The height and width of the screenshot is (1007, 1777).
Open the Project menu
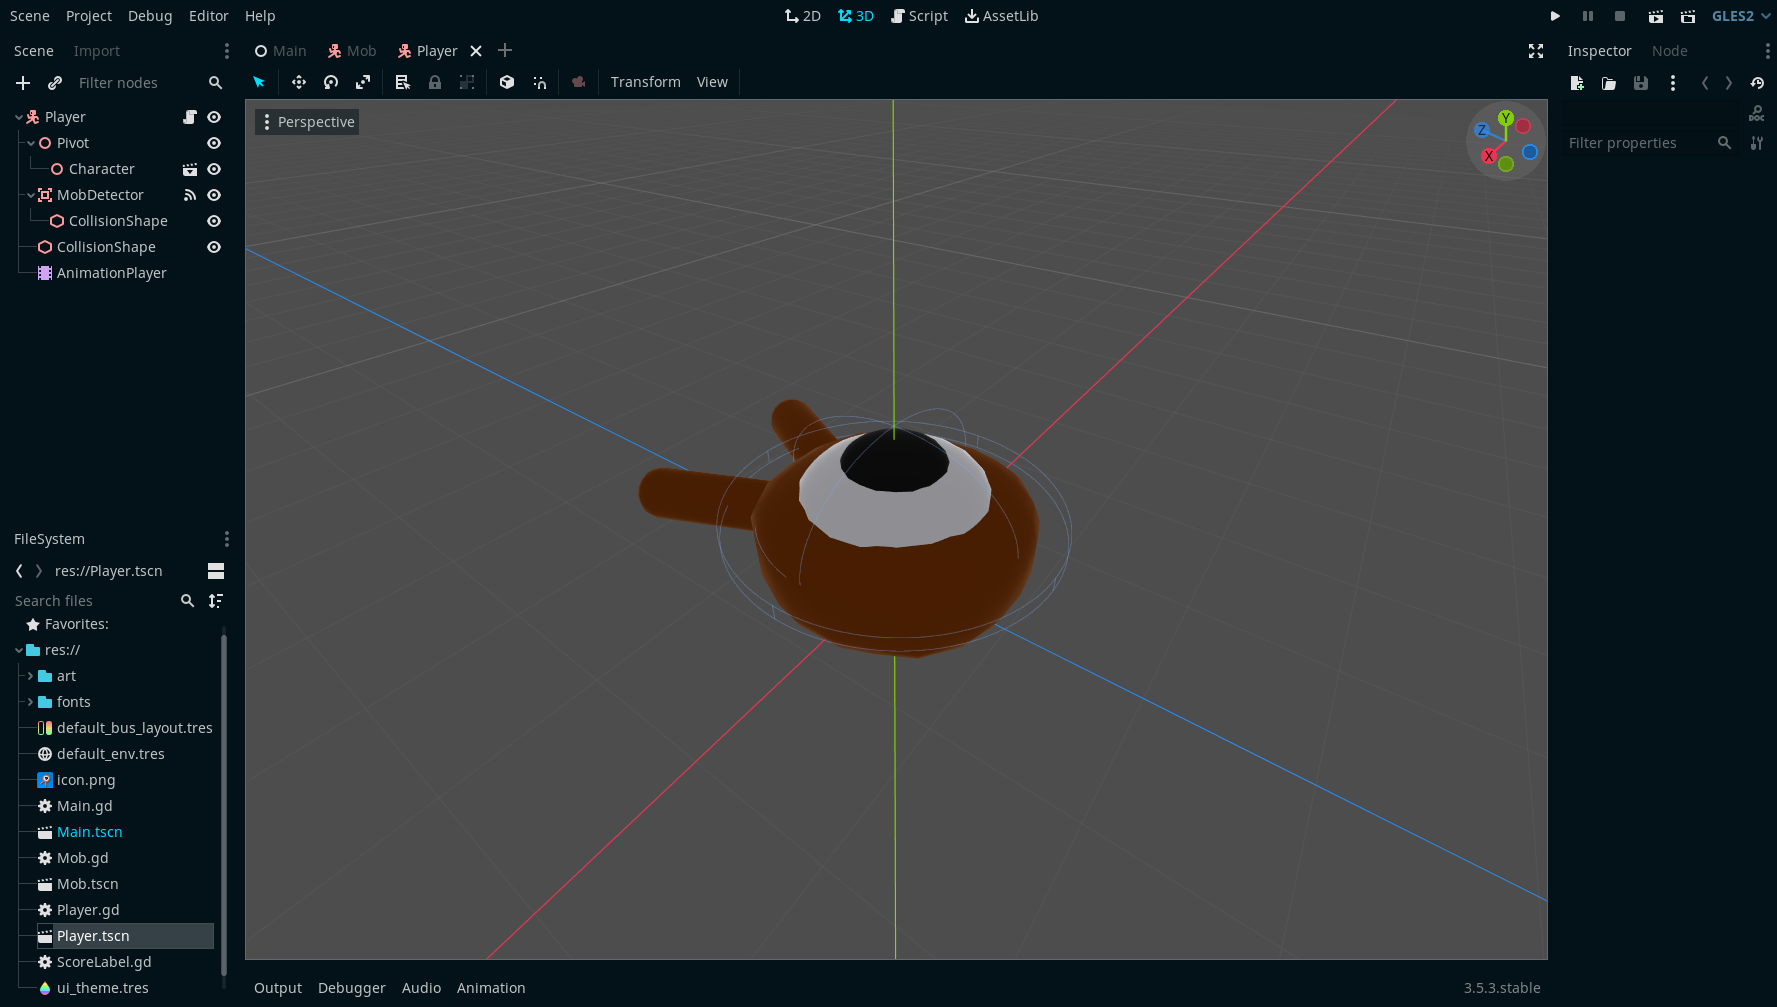89,16
